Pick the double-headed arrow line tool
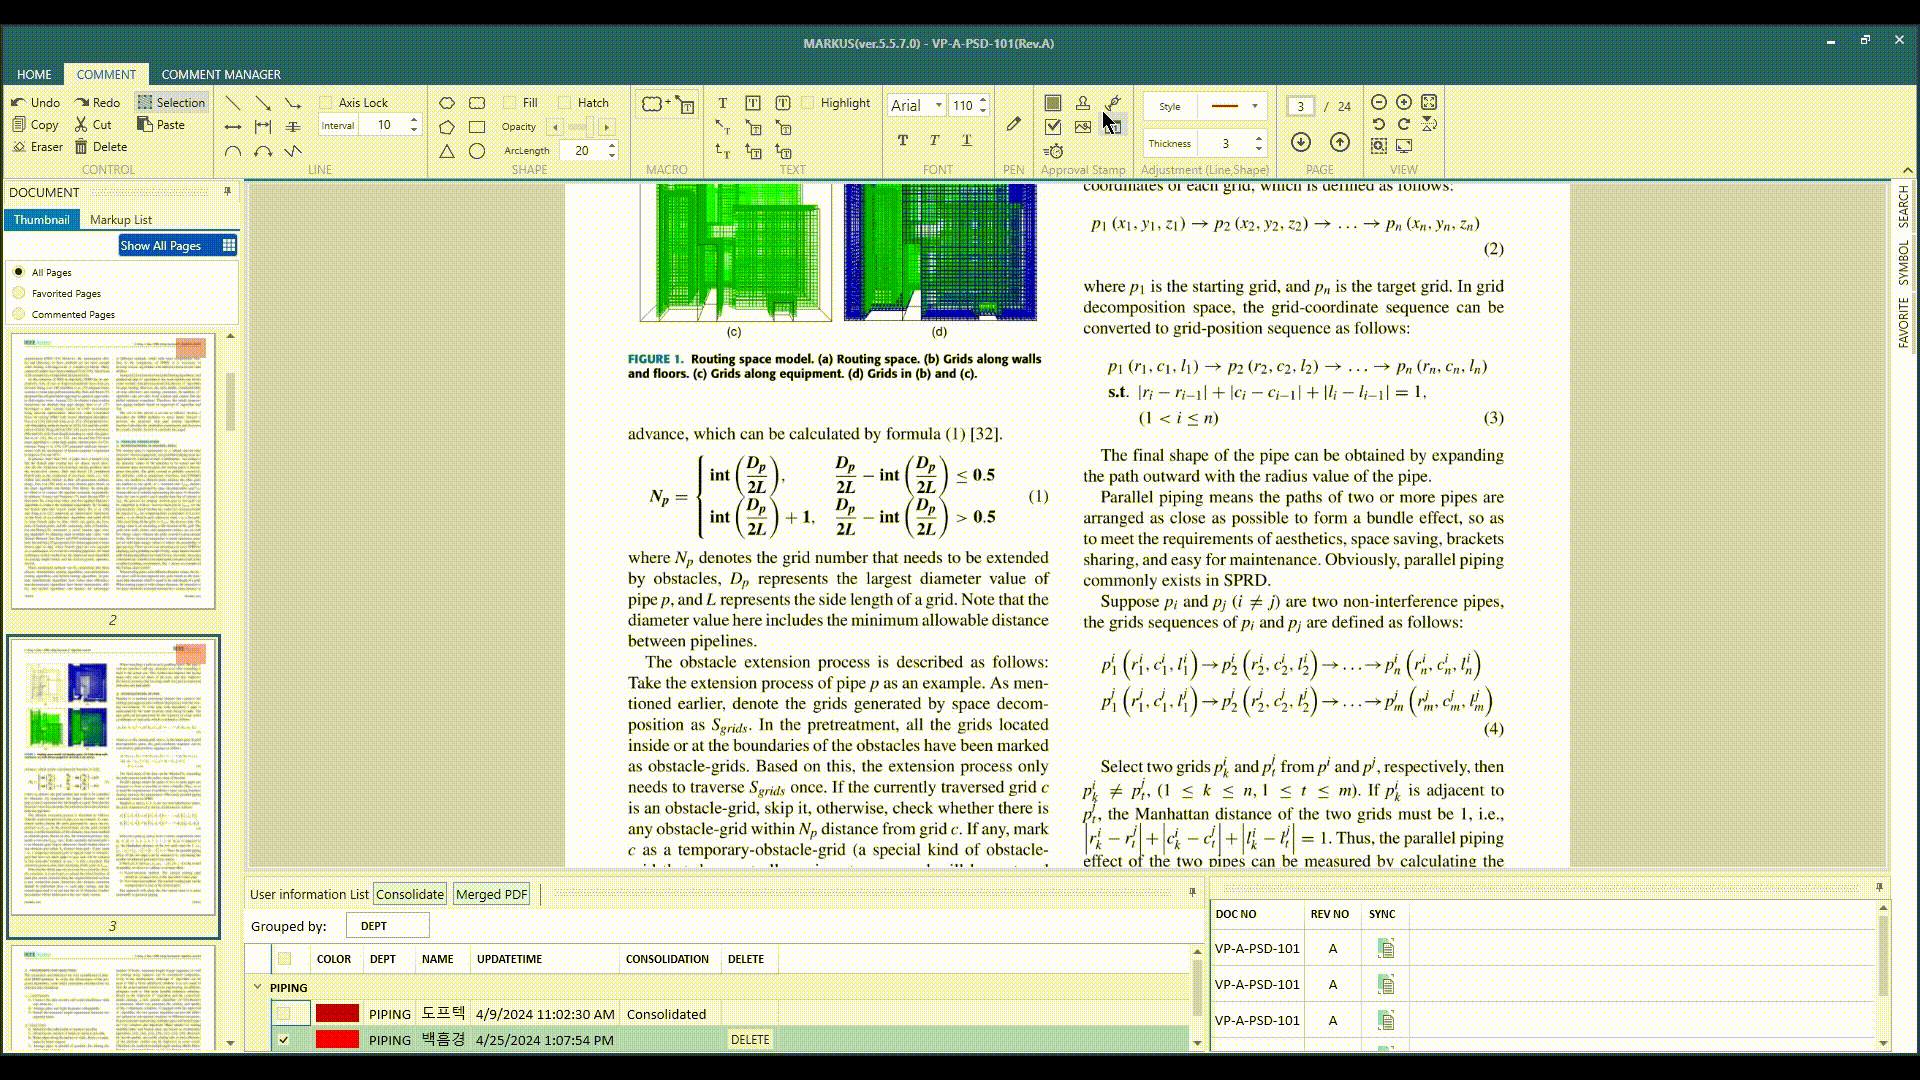This screenshot has width=1920, height=1080. pos(233,127)
